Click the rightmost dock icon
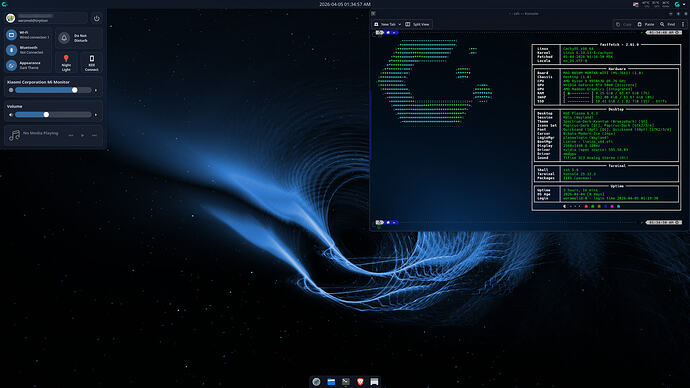The width and height of the screenshot is (690, 388). [374, 381]
